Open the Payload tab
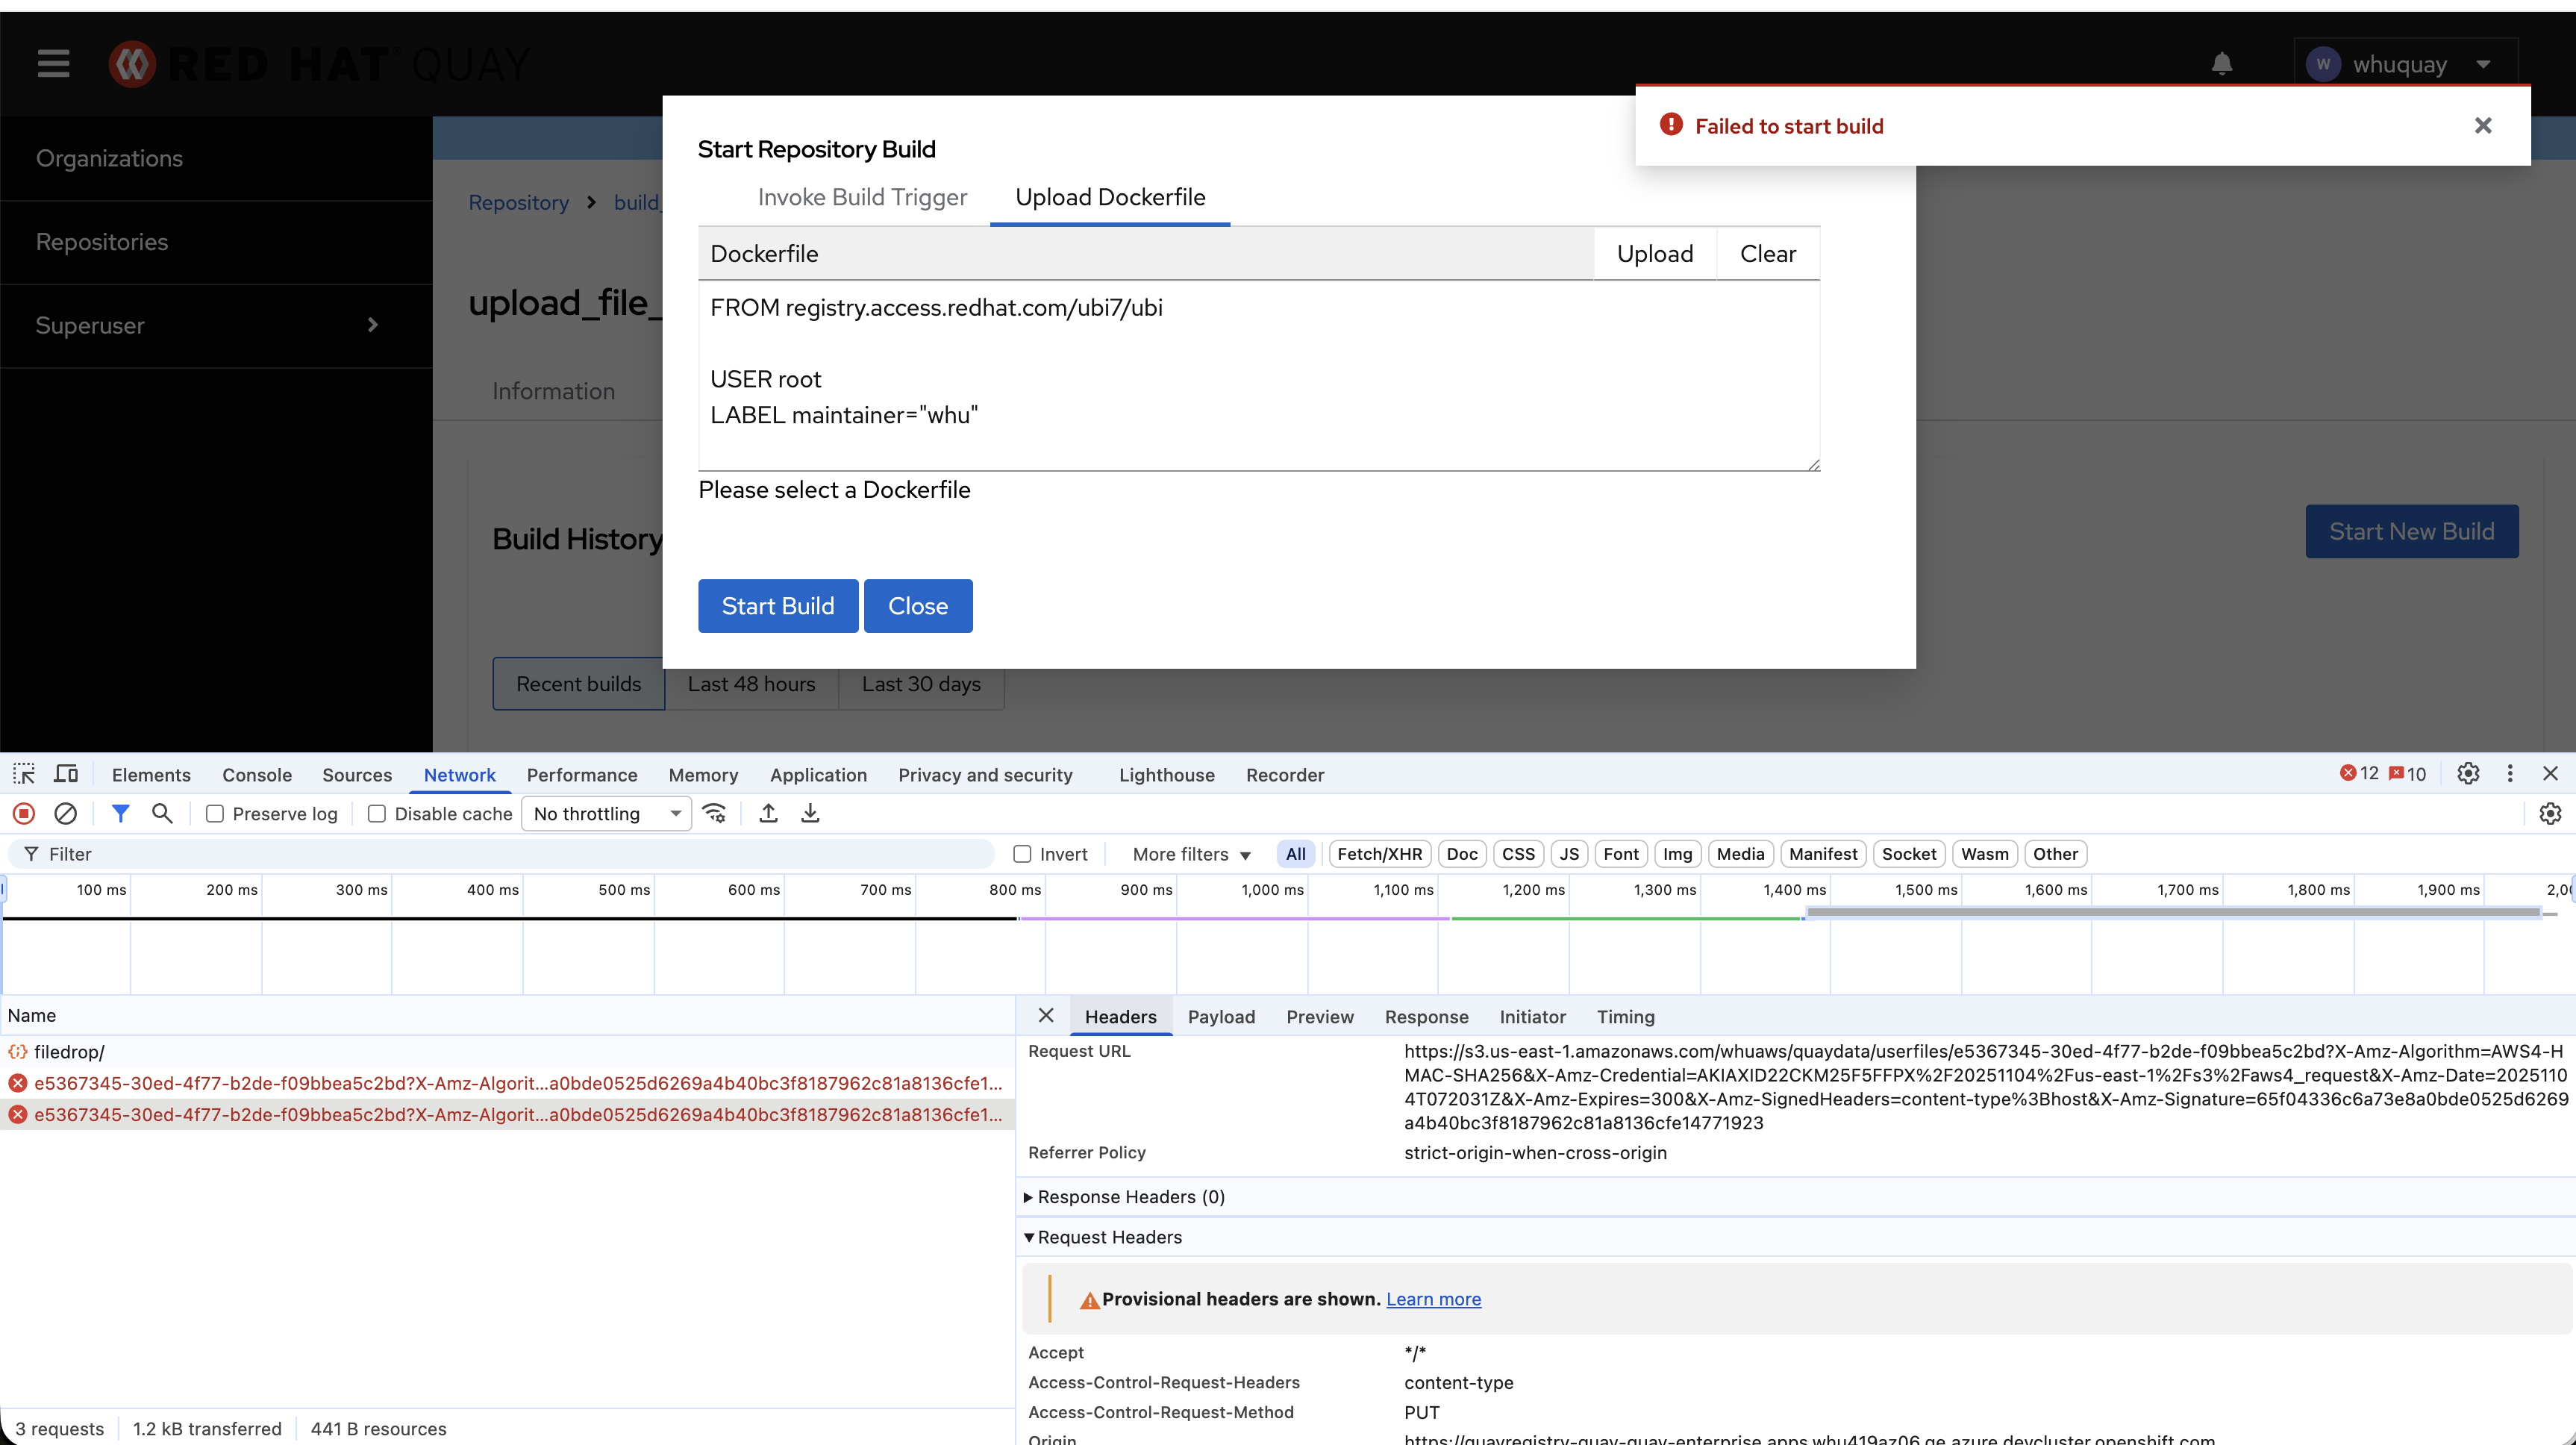 (1221, 1017)
